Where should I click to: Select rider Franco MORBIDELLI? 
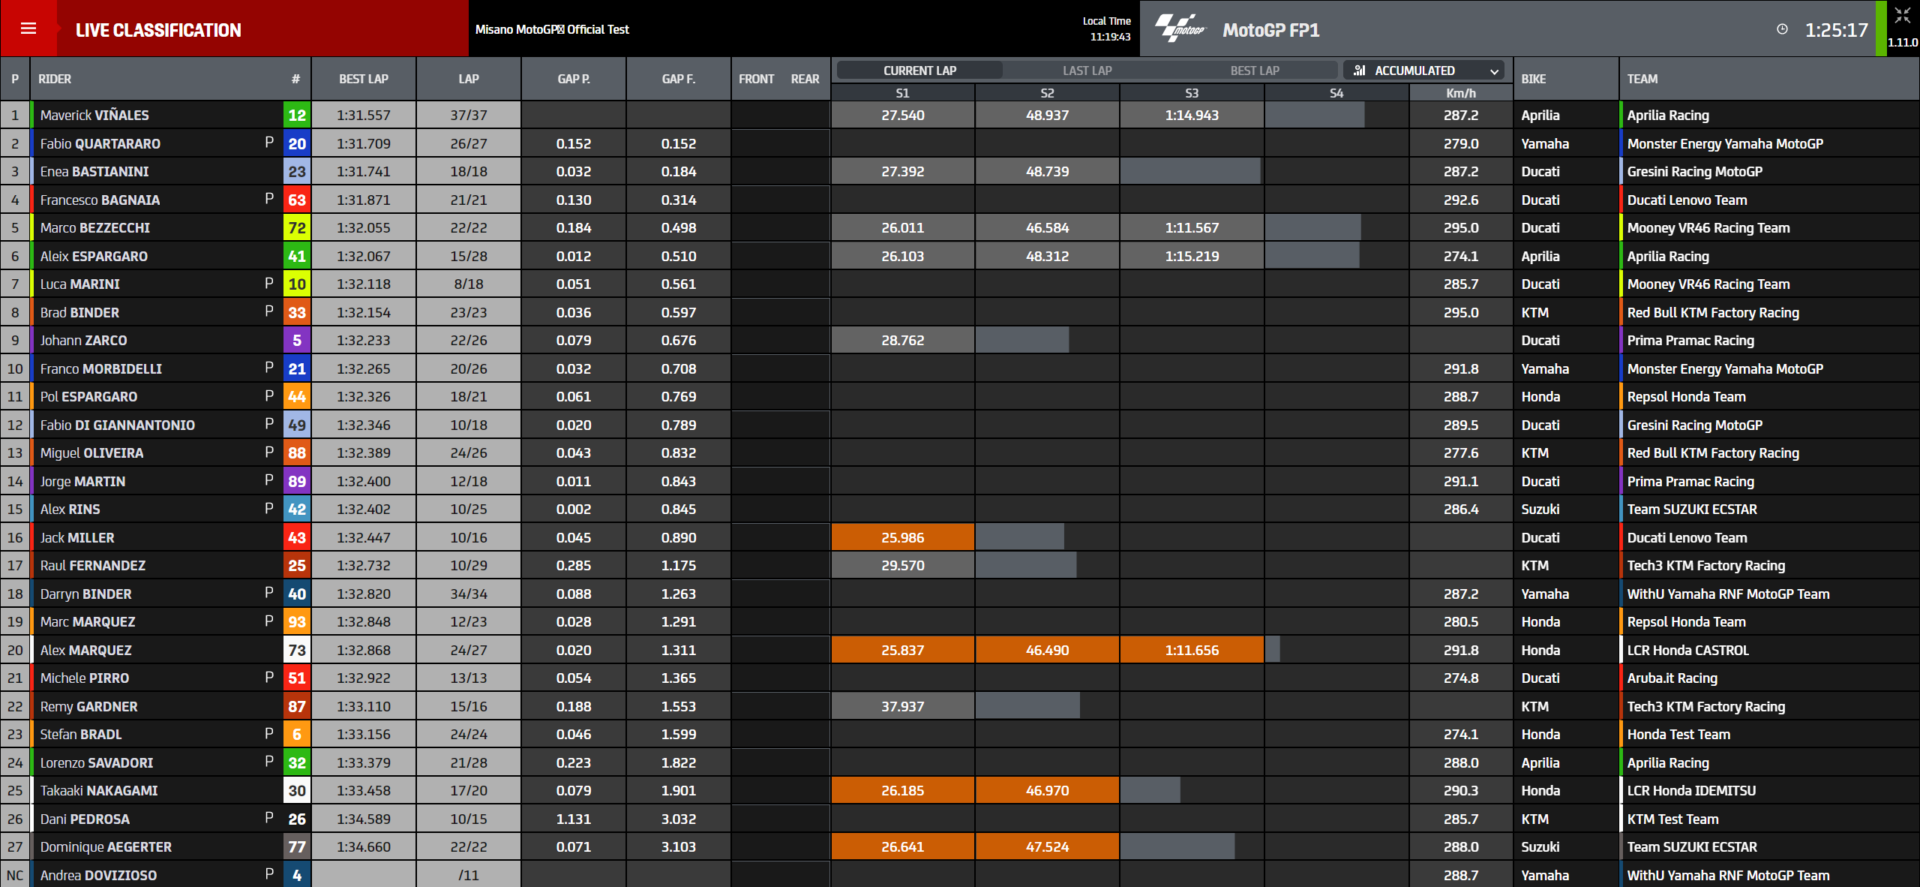pyautogui.click(x=101, y=368)
